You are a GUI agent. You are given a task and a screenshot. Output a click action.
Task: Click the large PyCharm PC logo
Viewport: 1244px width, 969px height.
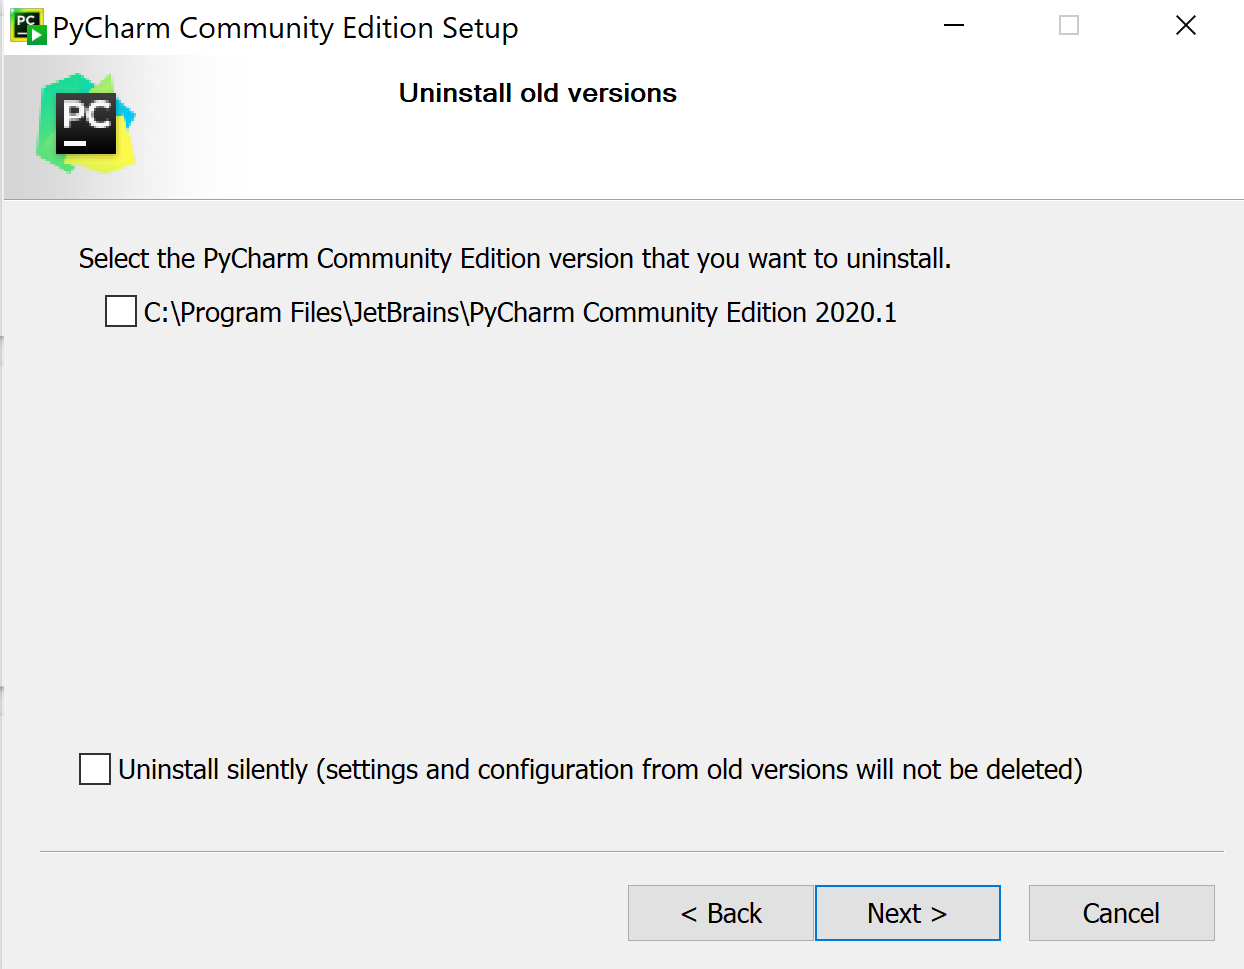(x=86, y=123)
